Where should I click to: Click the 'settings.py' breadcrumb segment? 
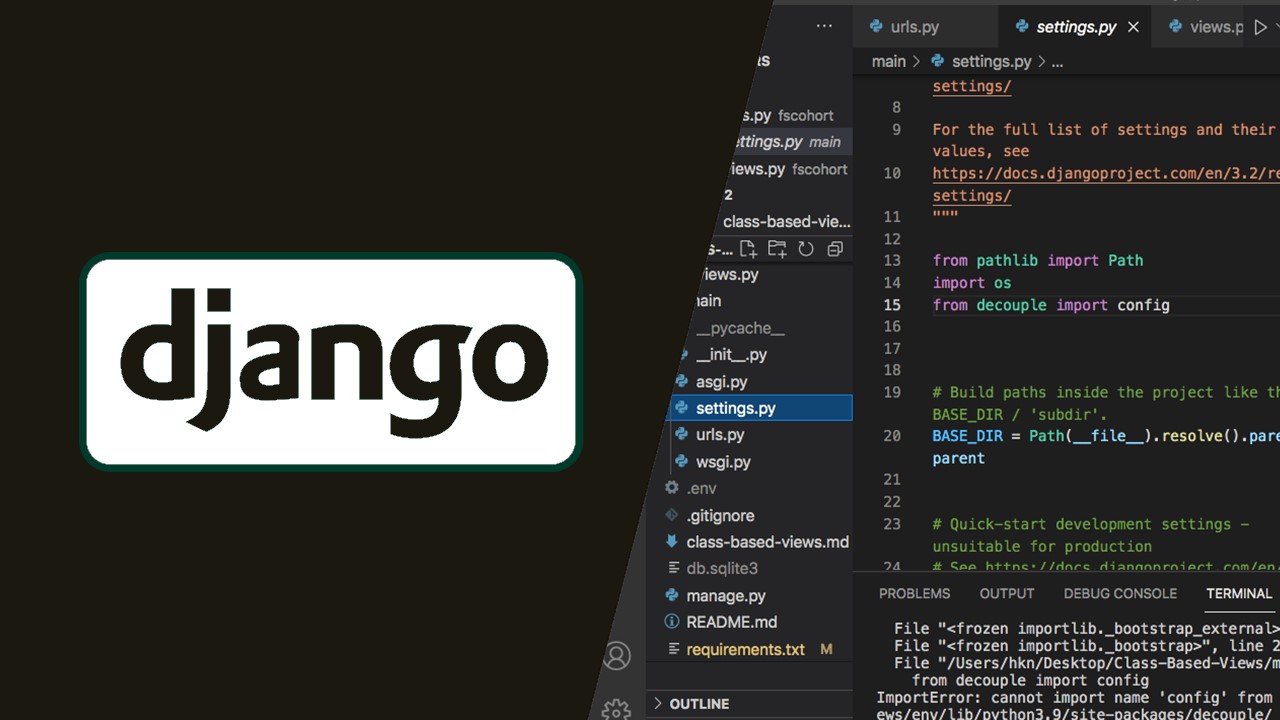[x=991, y=61]
